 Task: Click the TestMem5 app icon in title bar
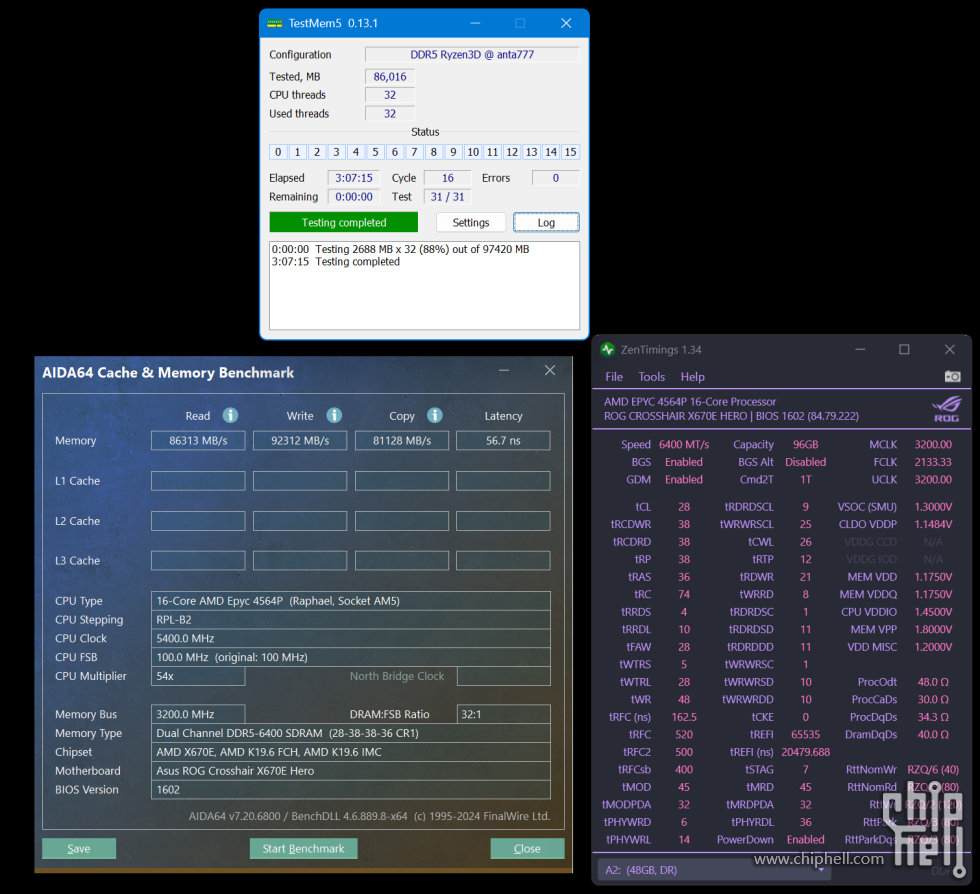click(274, 24)
